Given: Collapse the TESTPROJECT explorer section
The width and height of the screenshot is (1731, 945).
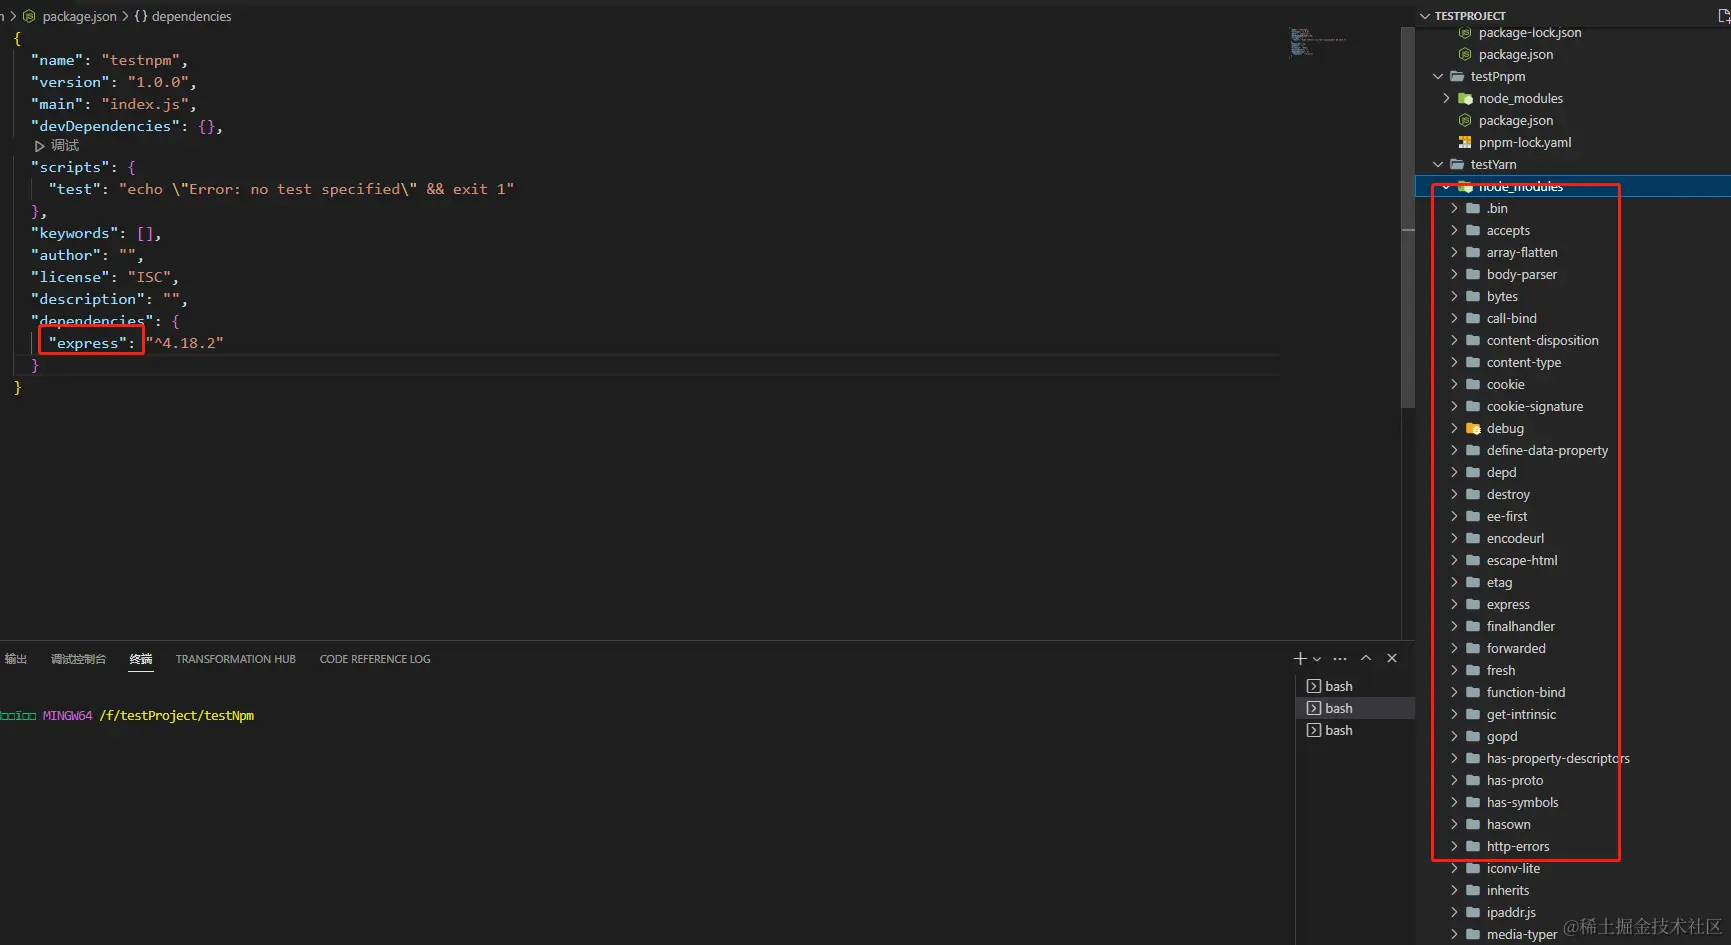Looking at the screenshot, I should (x=1425, y=16).
